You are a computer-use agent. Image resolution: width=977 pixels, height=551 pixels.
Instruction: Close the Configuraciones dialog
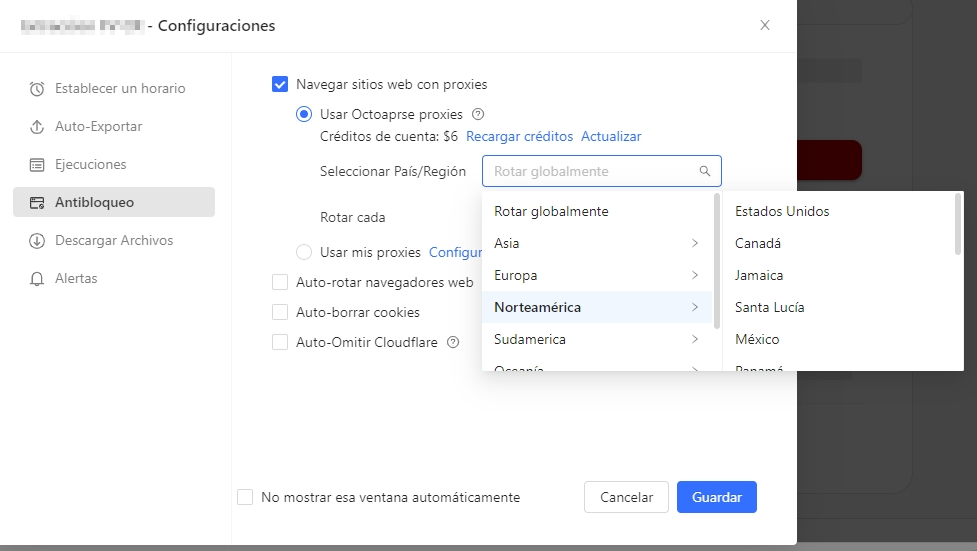point(765,25)
